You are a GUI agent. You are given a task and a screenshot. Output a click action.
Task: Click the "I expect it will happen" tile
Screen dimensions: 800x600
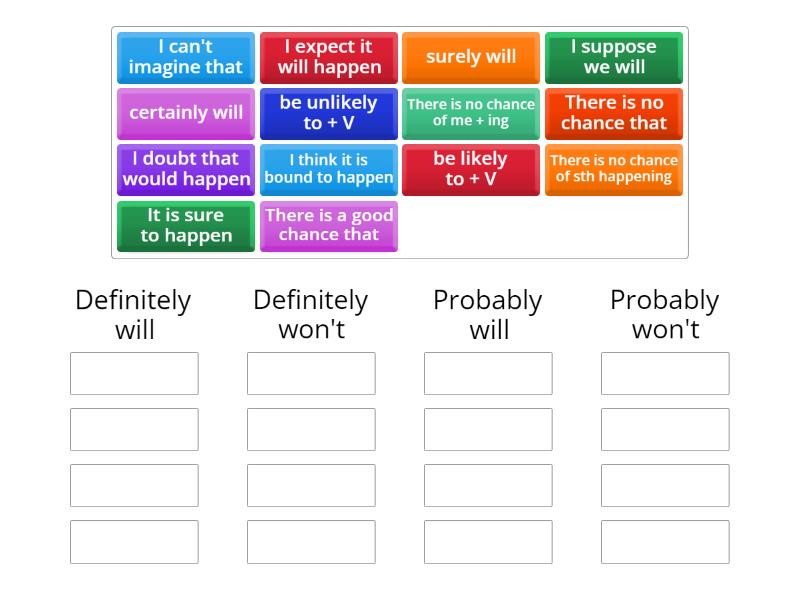[x=328, y=57]
